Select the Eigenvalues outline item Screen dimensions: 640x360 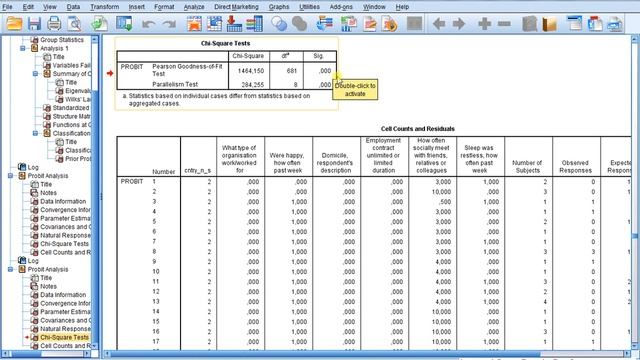(x=78, y=91)
